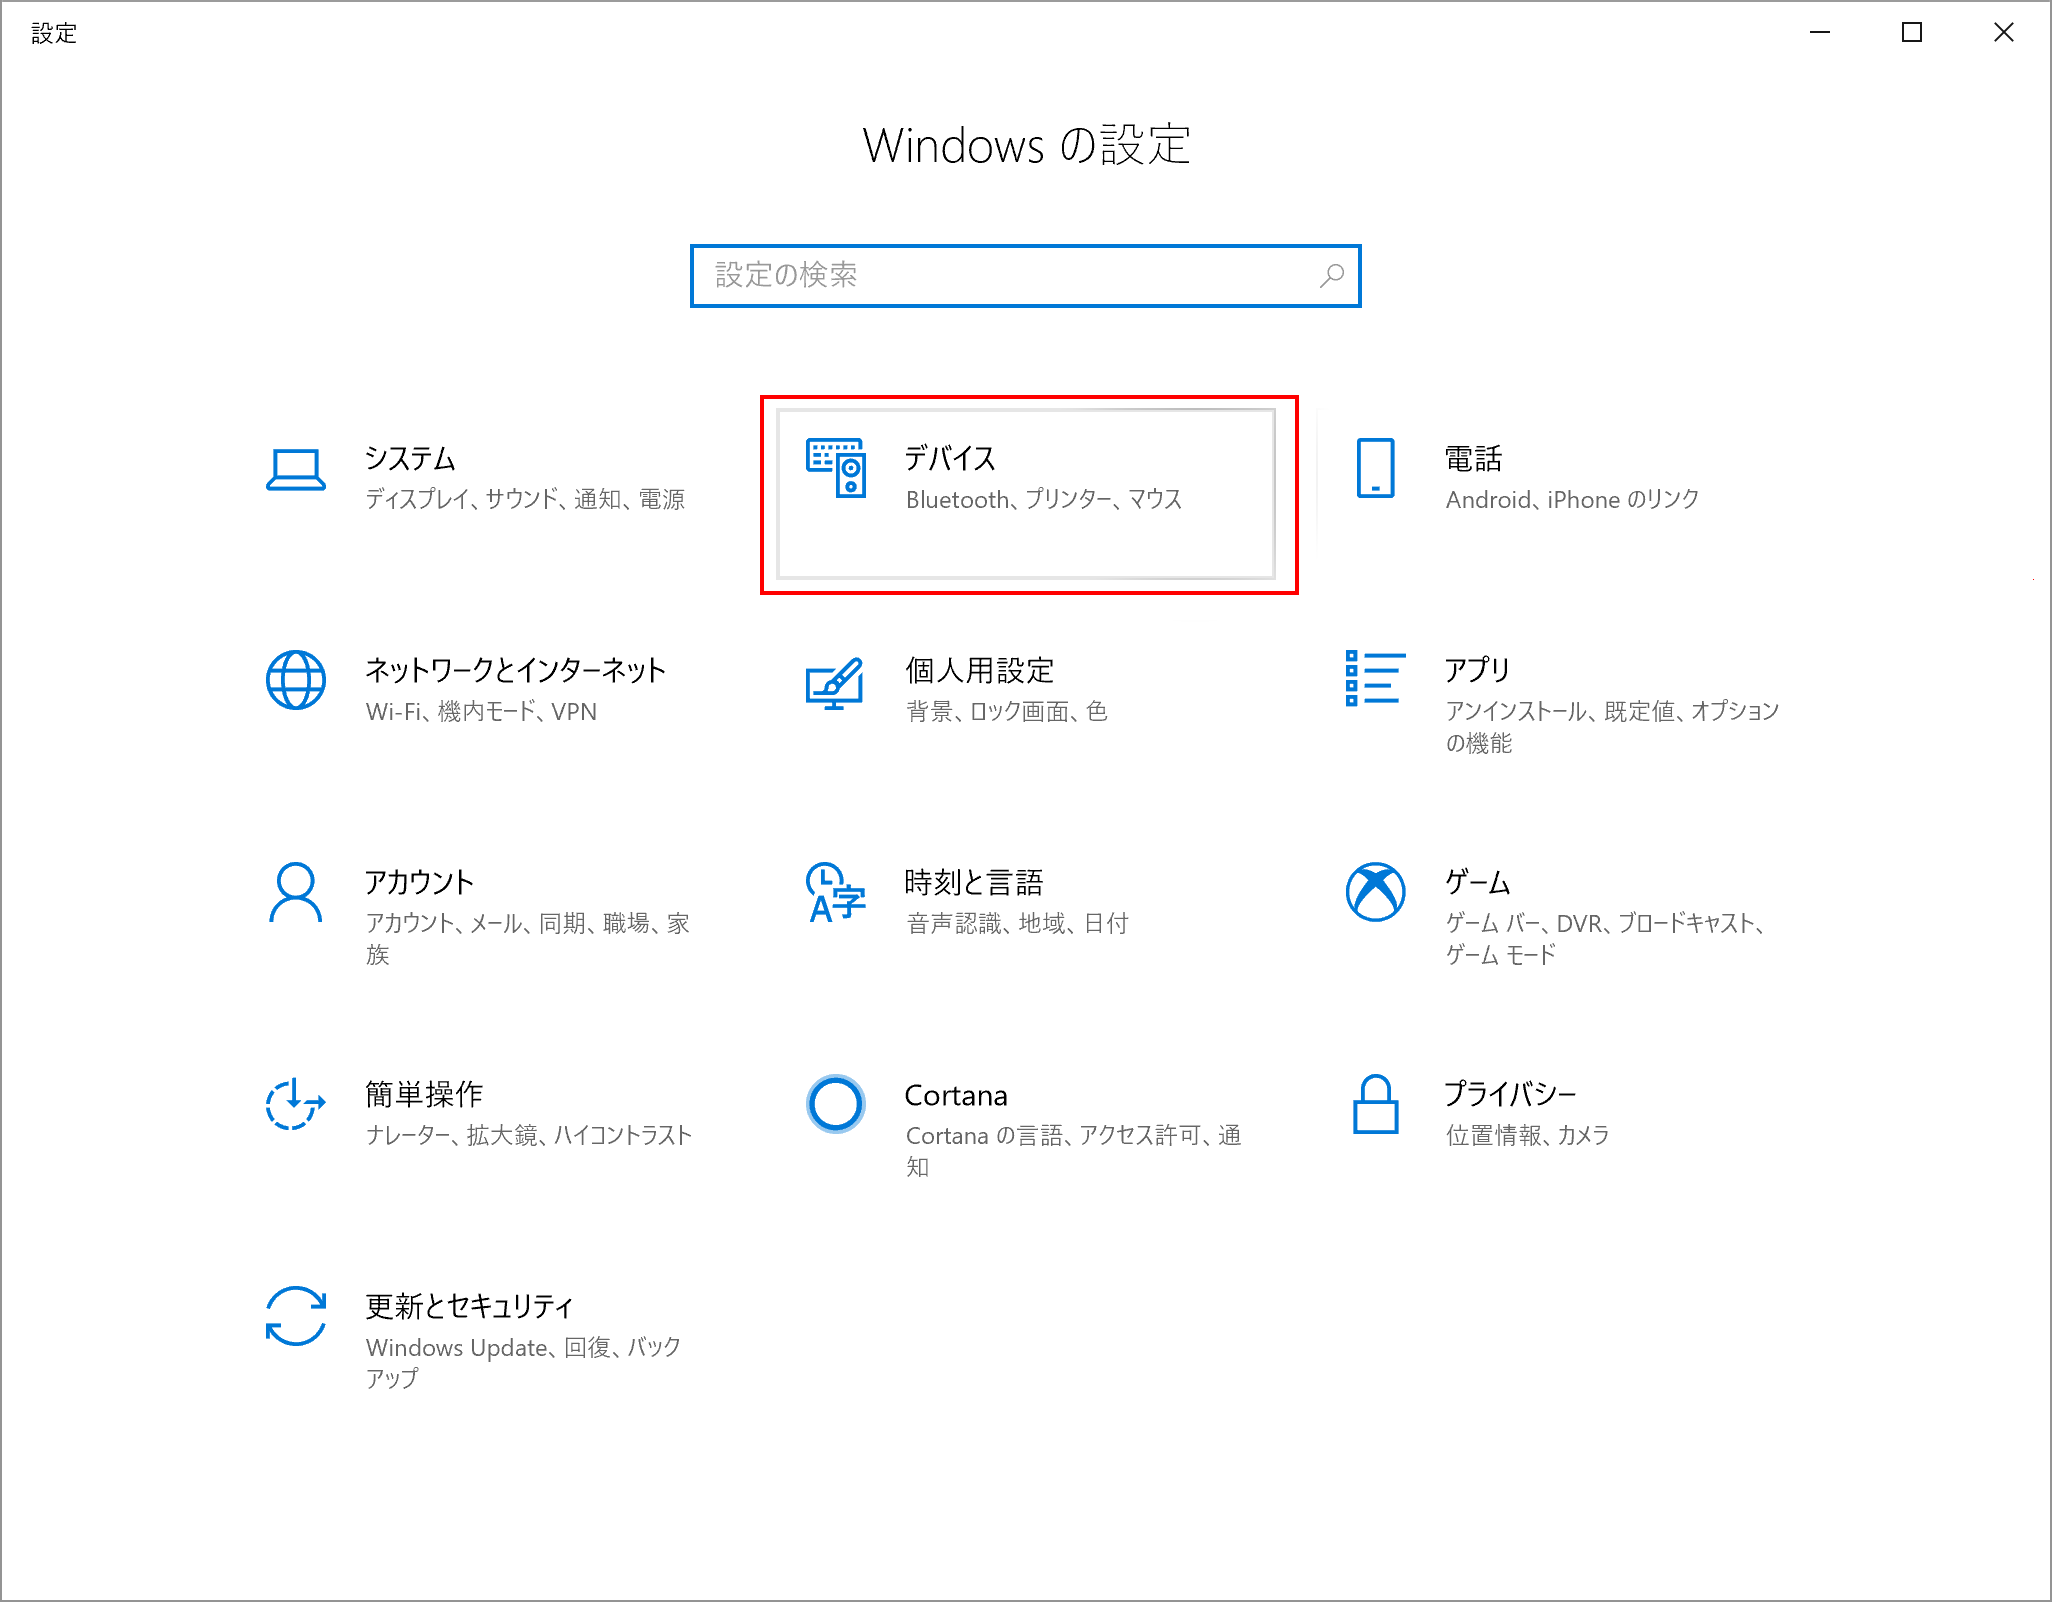2052x1602 pixels.
Task: Click 'ナレーター、拡大鏡、ハイコントラスト' description
Action: coord(529,1136)
